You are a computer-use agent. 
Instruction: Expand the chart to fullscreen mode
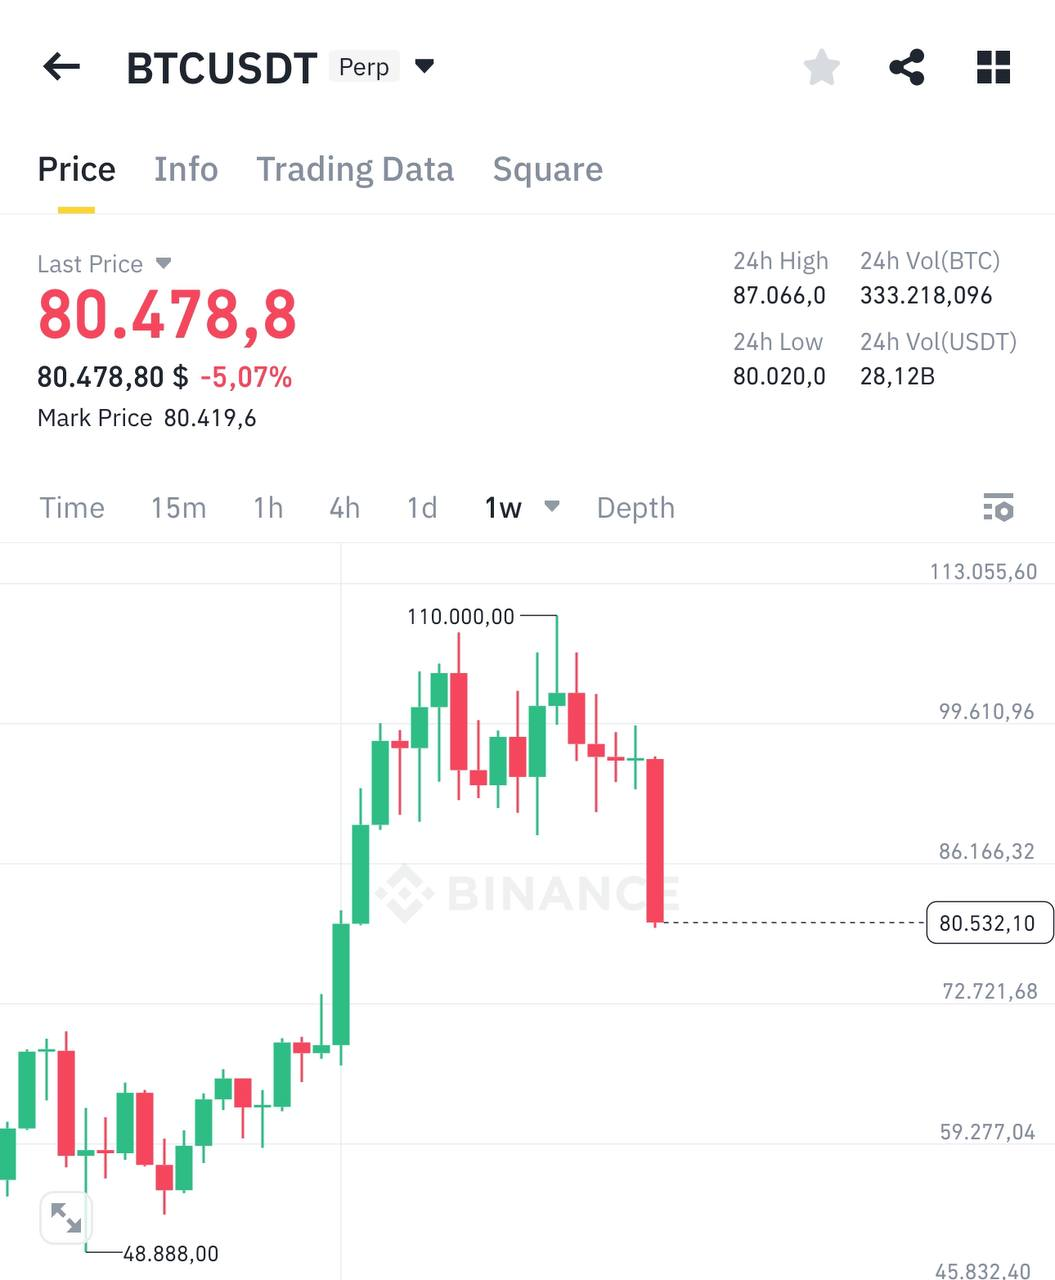pyautogui.click(x=66, y=1218)
